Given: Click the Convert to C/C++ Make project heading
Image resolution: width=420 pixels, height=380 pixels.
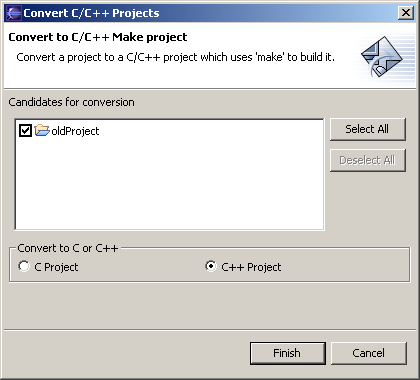Looking at the screenshot, I should tap(98, 37).
